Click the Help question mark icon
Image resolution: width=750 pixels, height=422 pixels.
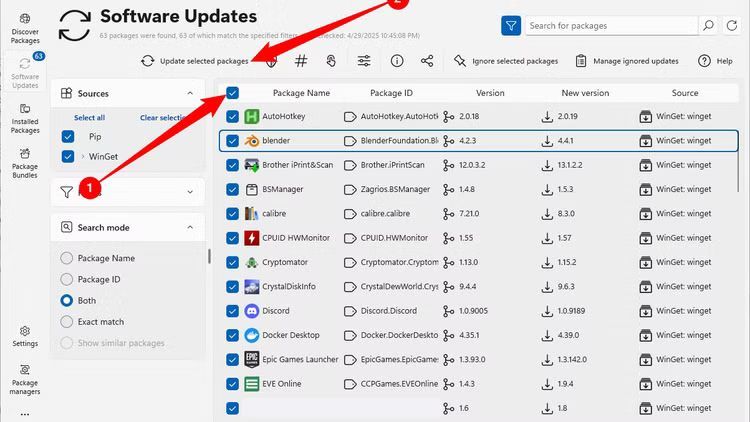tap(705, 61)
